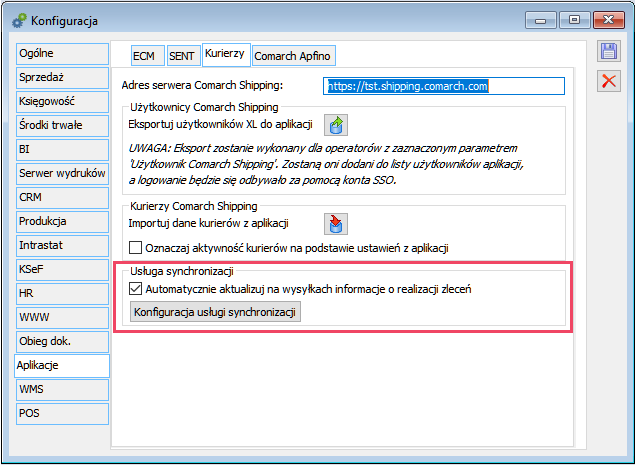Open the KSeF side tab

62,269
